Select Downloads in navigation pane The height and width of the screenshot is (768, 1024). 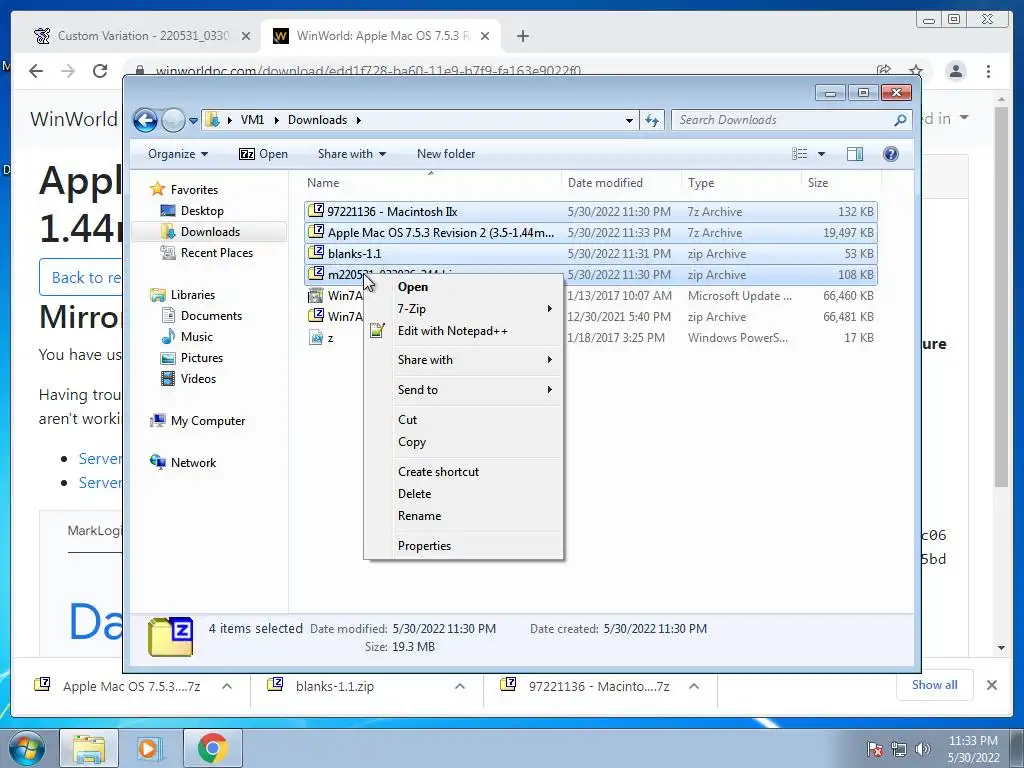(210, 232)
